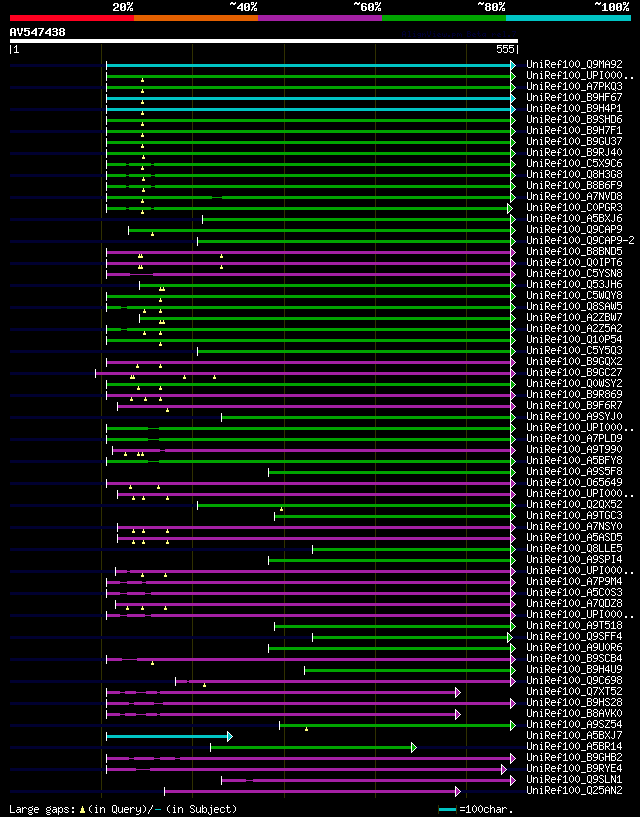Click the query end position 555
The image size is (640, 817).
(506, 49)
